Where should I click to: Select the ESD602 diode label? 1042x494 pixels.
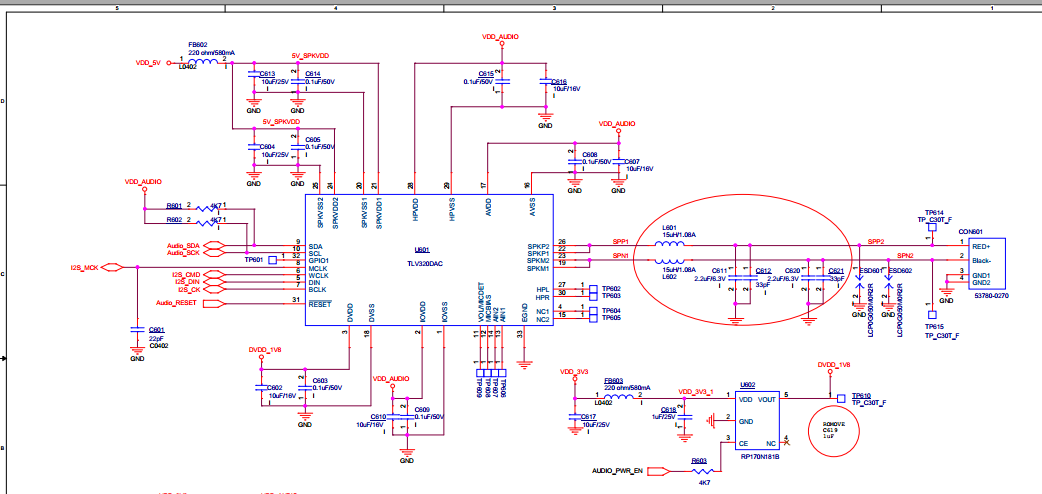pyautogui.click(x=900, y=271)
